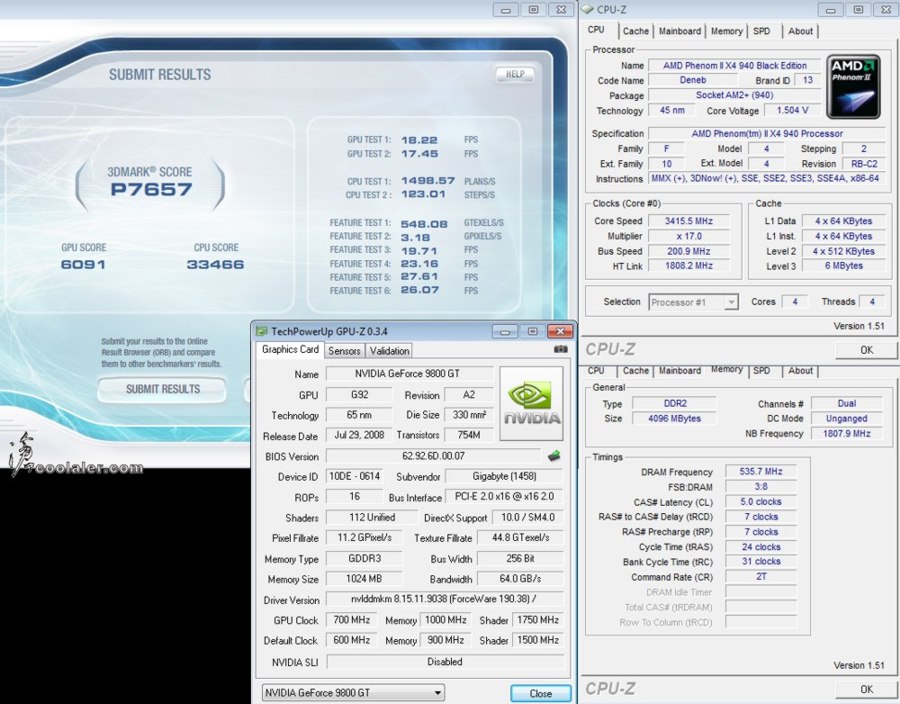900x704 pixels.
Task: Click the Subvendor Gigabyte (1458) field
Action: pos(505,476)
